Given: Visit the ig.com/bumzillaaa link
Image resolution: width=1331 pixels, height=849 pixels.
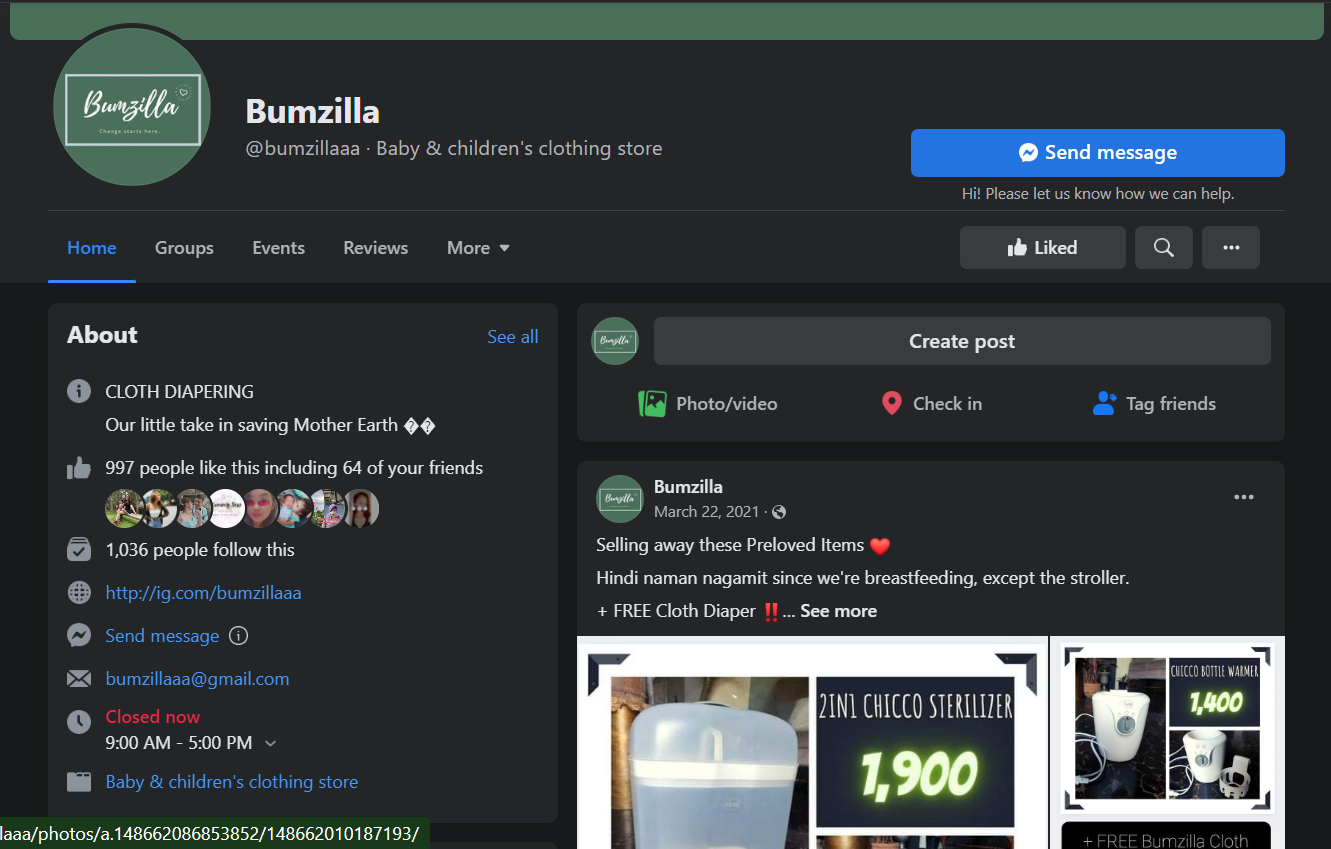Looking at the screenshot, I should [203, 593].
